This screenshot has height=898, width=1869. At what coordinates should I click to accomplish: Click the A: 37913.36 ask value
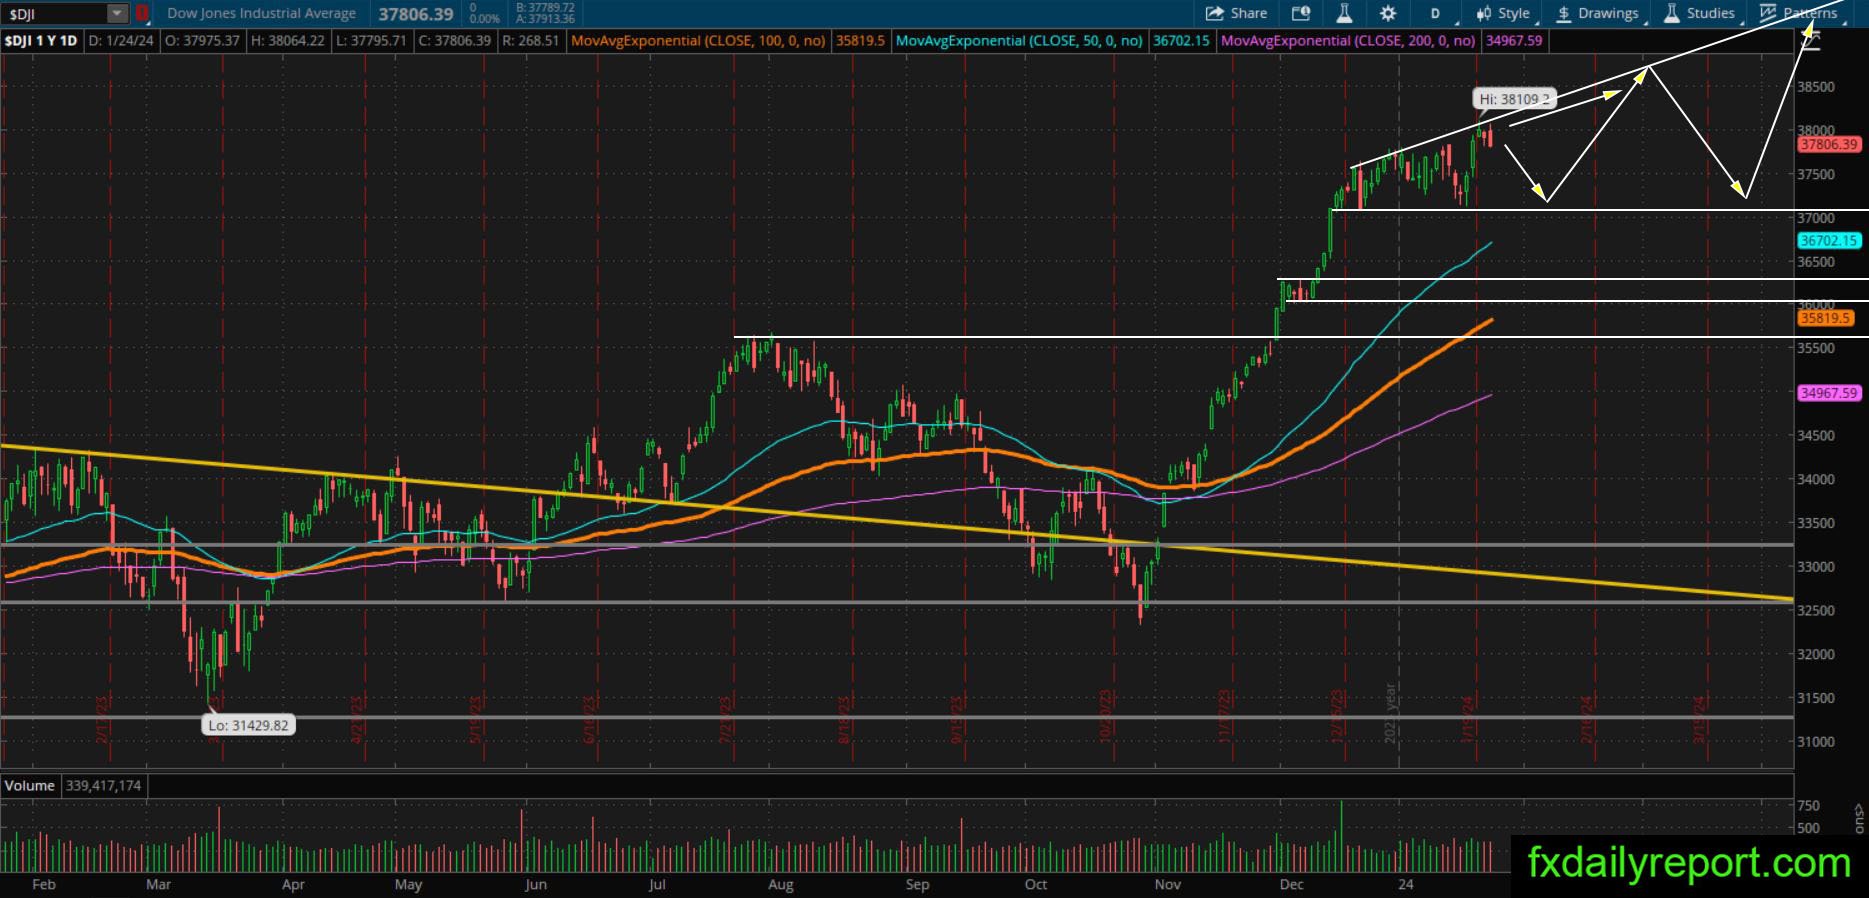coord(545,19)
